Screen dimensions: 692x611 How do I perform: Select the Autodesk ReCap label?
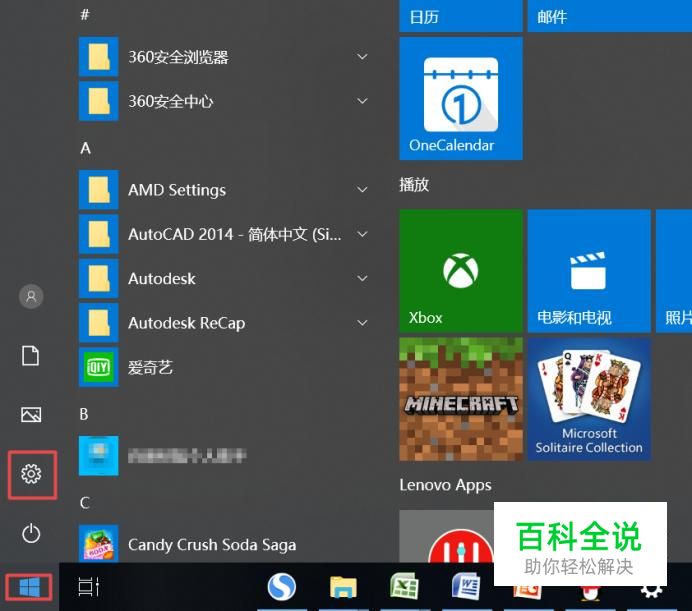pyautogui.click(x=186, y=323)
